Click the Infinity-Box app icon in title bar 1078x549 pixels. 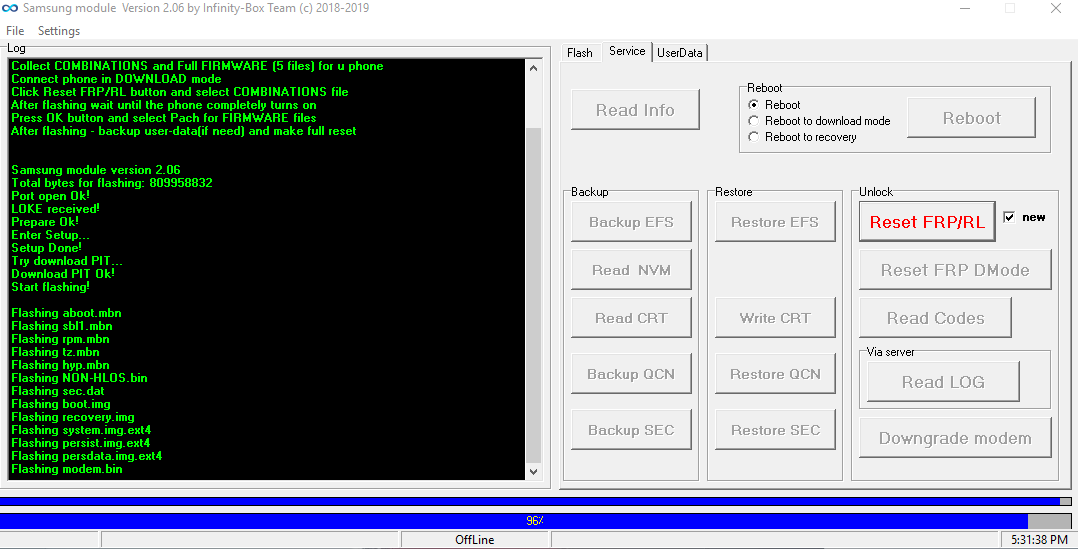(10, 9)
